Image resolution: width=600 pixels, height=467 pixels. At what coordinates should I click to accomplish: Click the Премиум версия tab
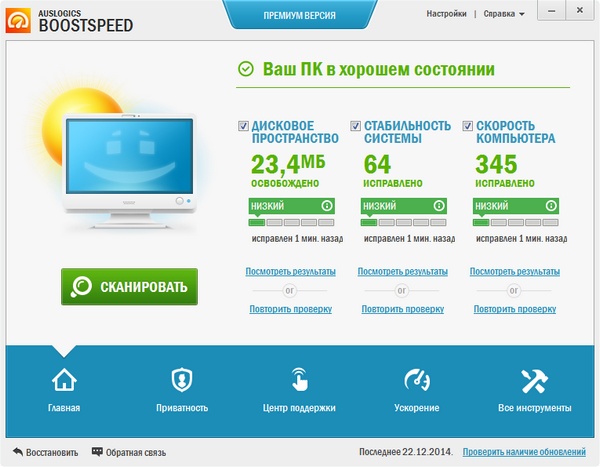point(300,17)
